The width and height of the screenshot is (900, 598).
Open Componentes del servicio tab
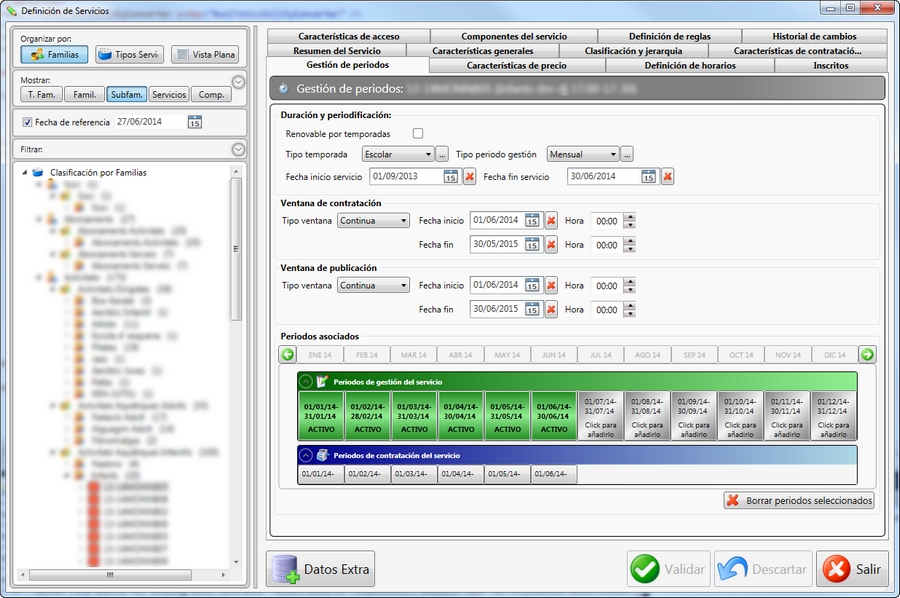[514, 36]
